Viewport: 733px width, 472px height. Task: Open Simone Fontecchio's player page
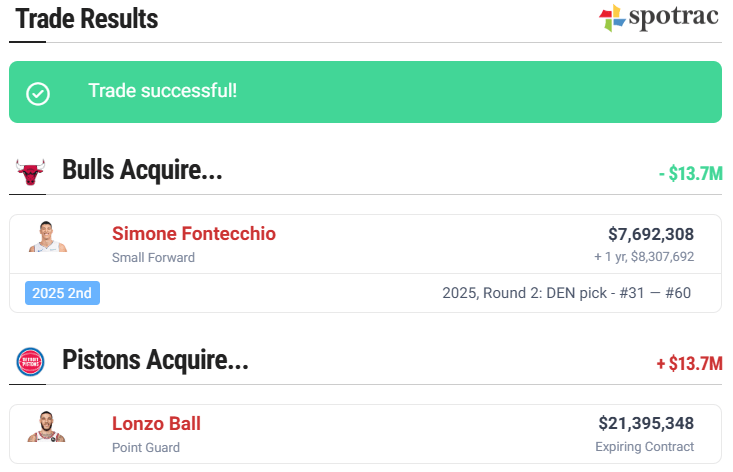coord(194,234)
